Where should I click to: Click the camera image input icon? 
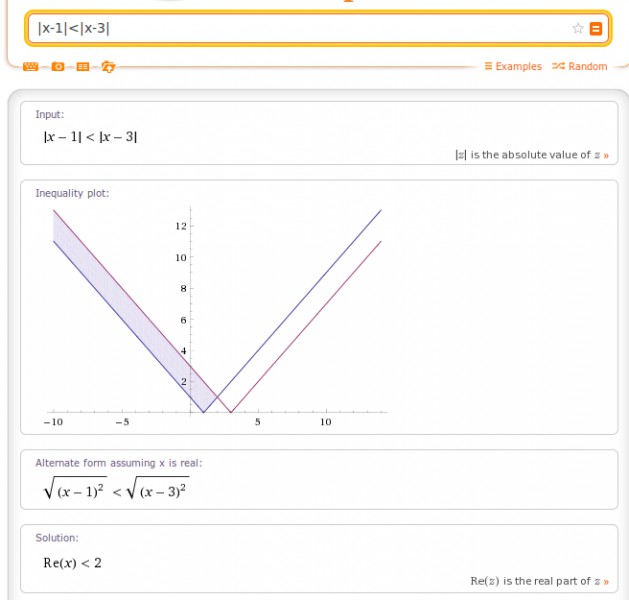point(58,67)
